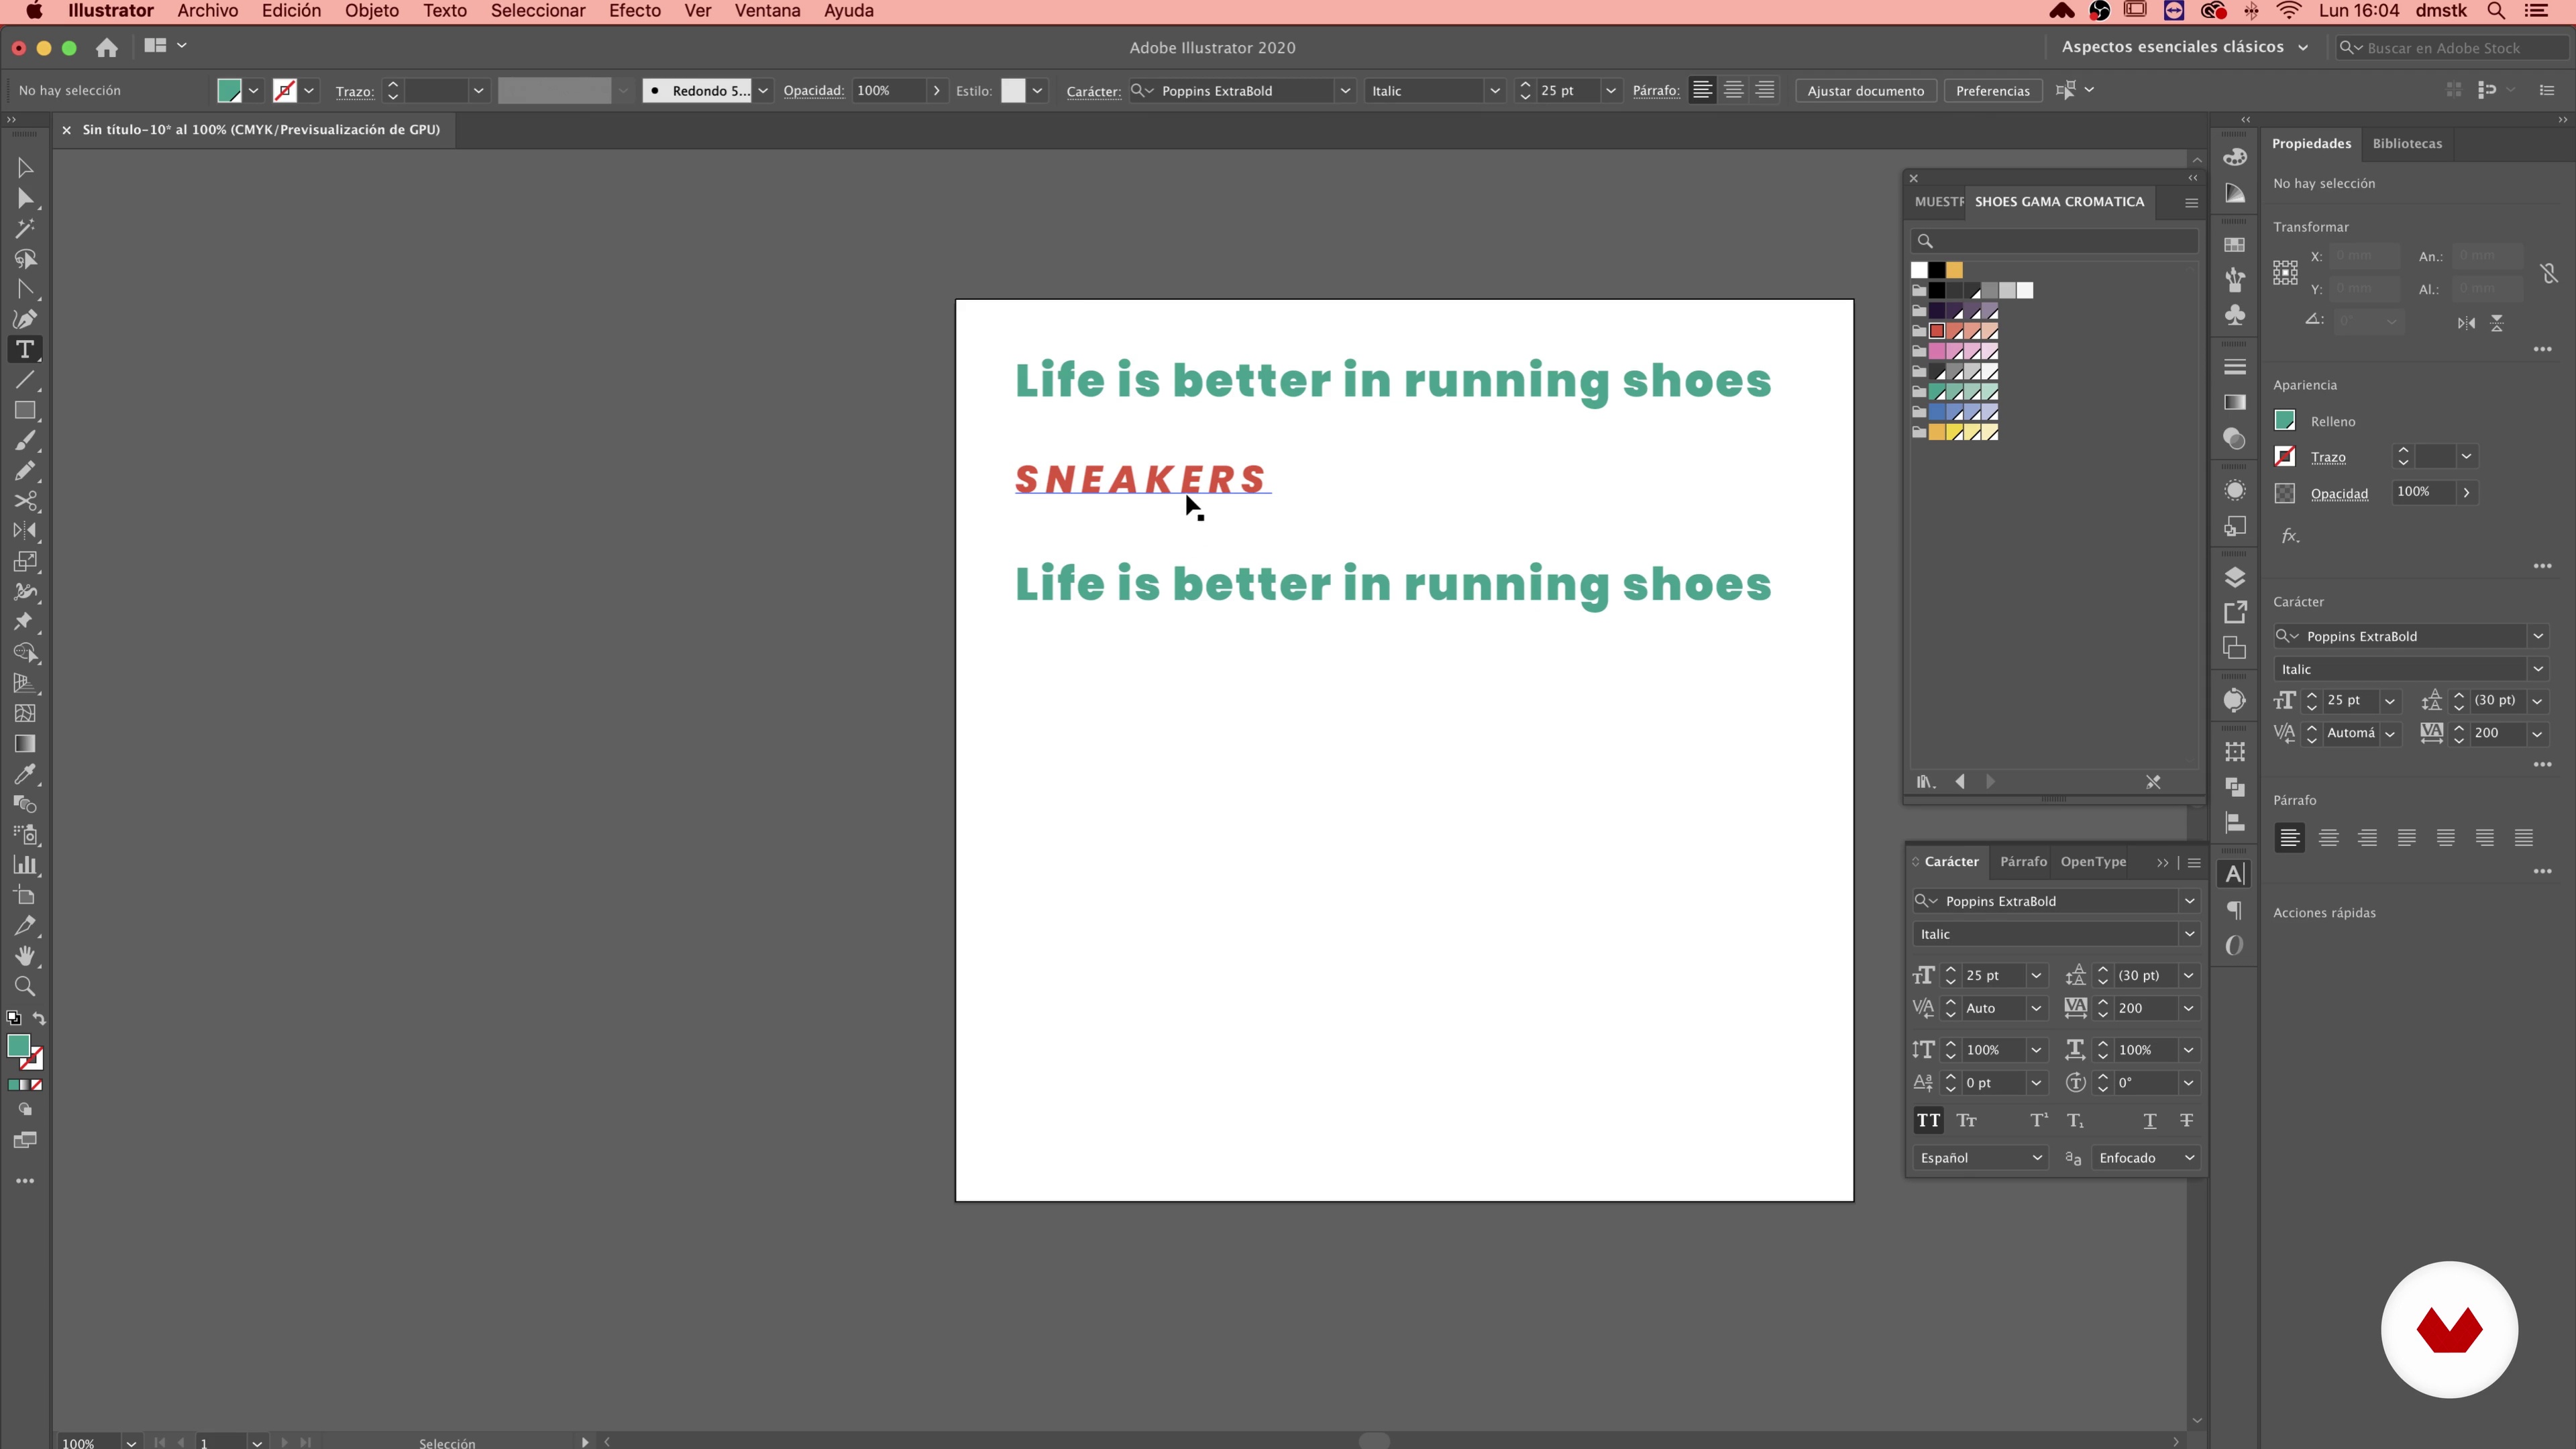Select the black swatch in top row
Viewport: 2576px width, 1449px height.
click(x=1937, y=270)
